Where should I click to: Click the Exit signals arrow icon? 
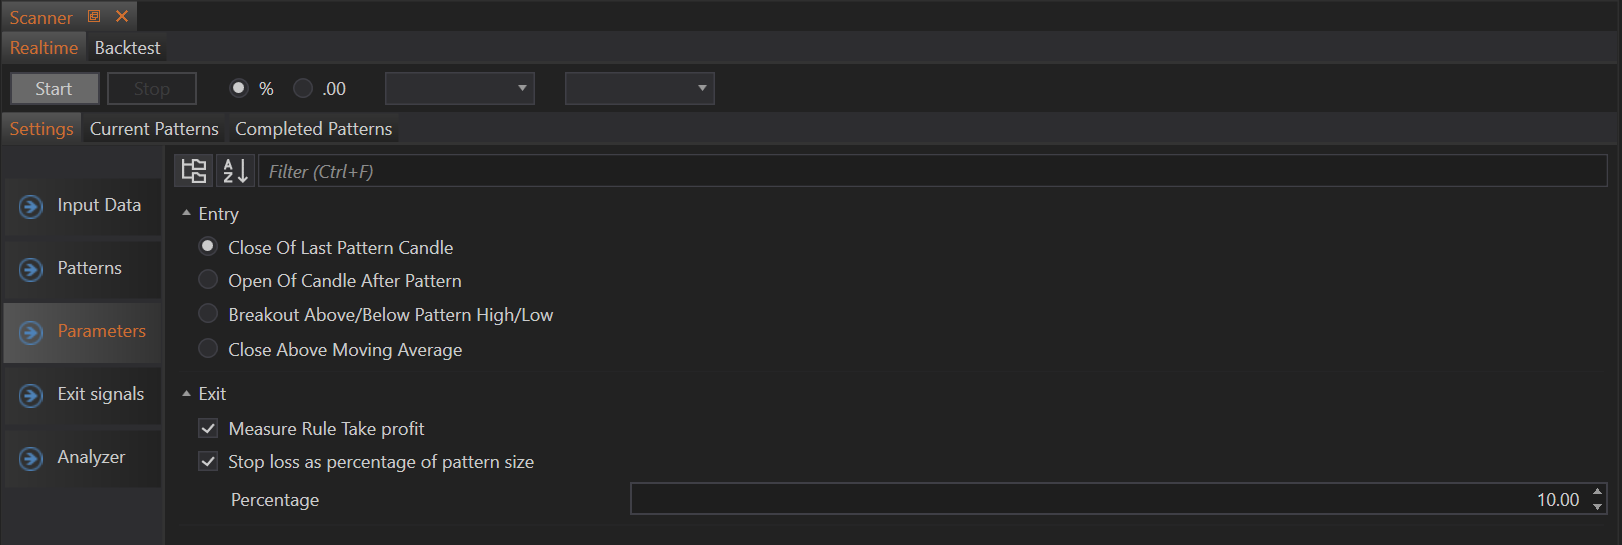[31, 395]
